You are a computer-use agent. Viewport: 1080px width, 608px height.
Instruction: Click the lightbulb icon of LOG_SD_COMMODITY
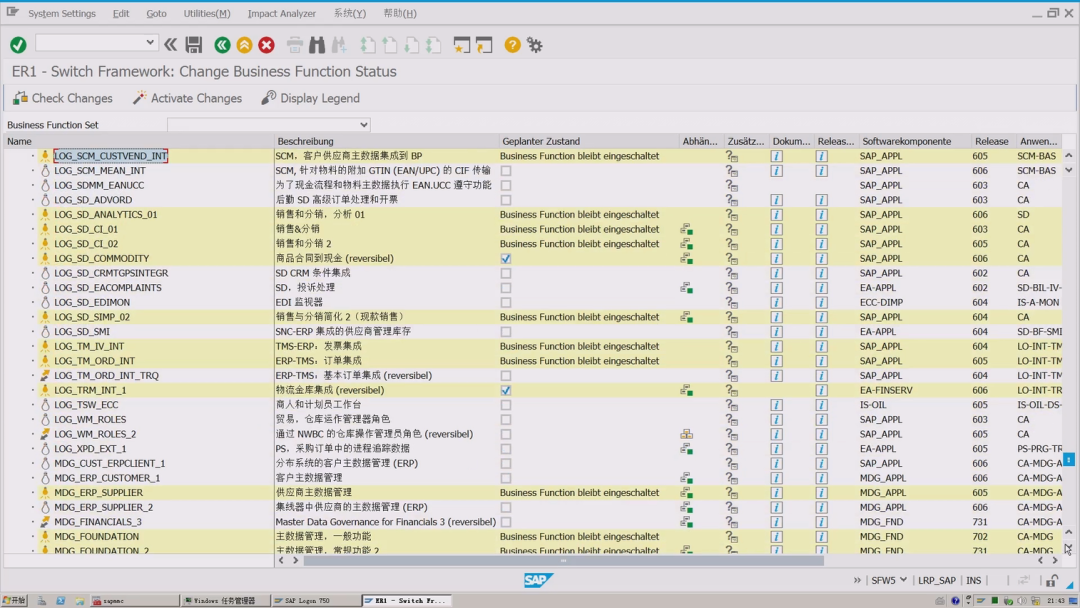45,259
